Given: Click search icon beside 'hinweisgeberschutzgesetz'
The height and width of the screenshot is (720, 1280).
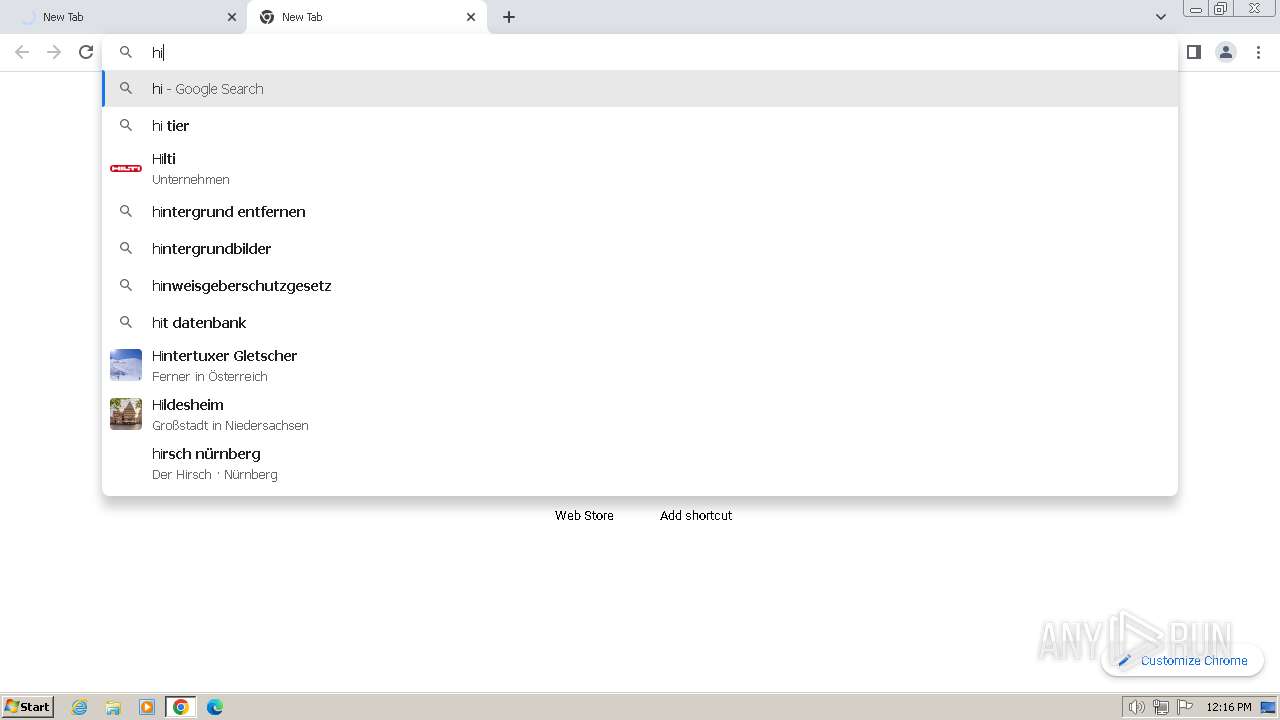Looking at the screenshot, I should point(126,285).
